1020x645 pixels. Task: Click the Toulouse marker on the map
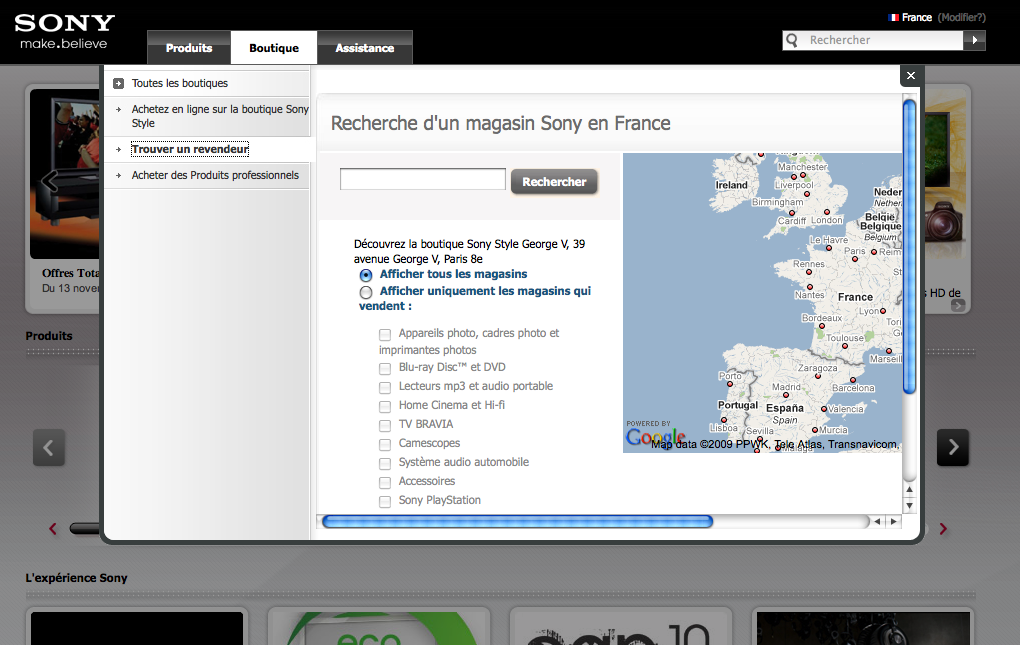[845, 346]
